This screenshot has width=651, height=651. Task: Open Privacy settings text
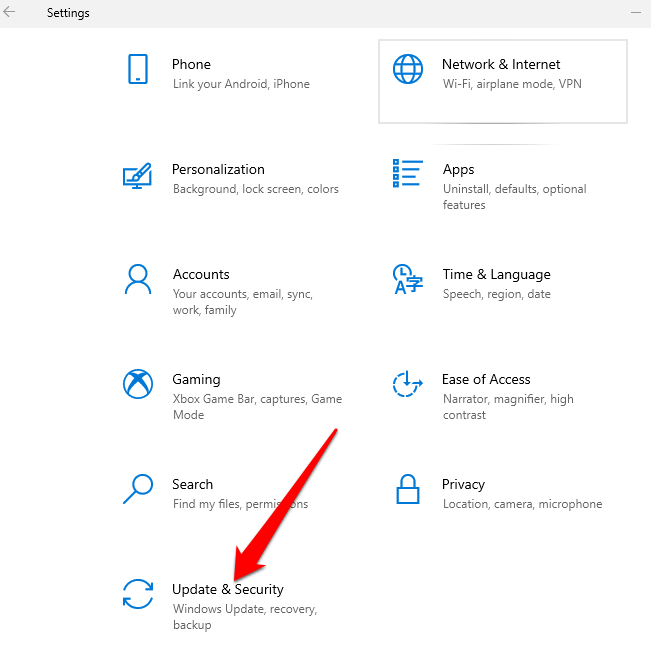coord(463,484)
